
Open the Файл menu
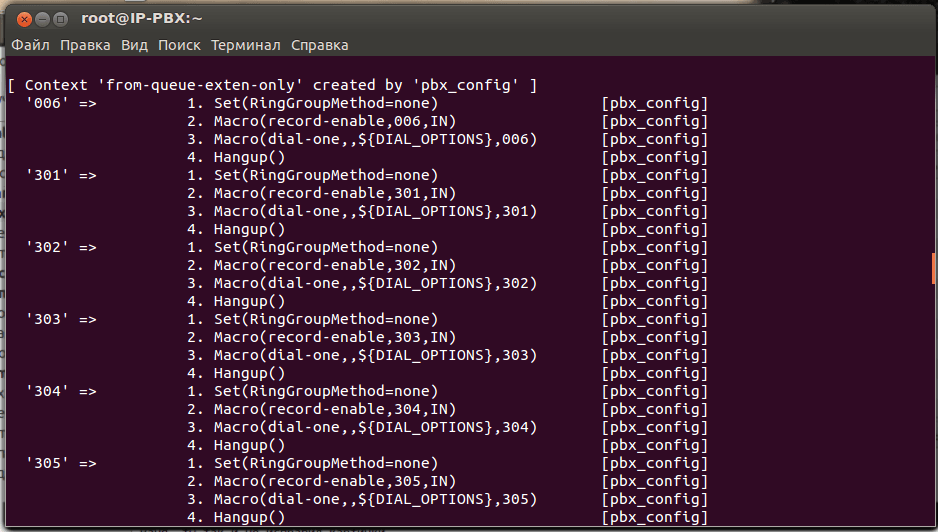point(30,45)
